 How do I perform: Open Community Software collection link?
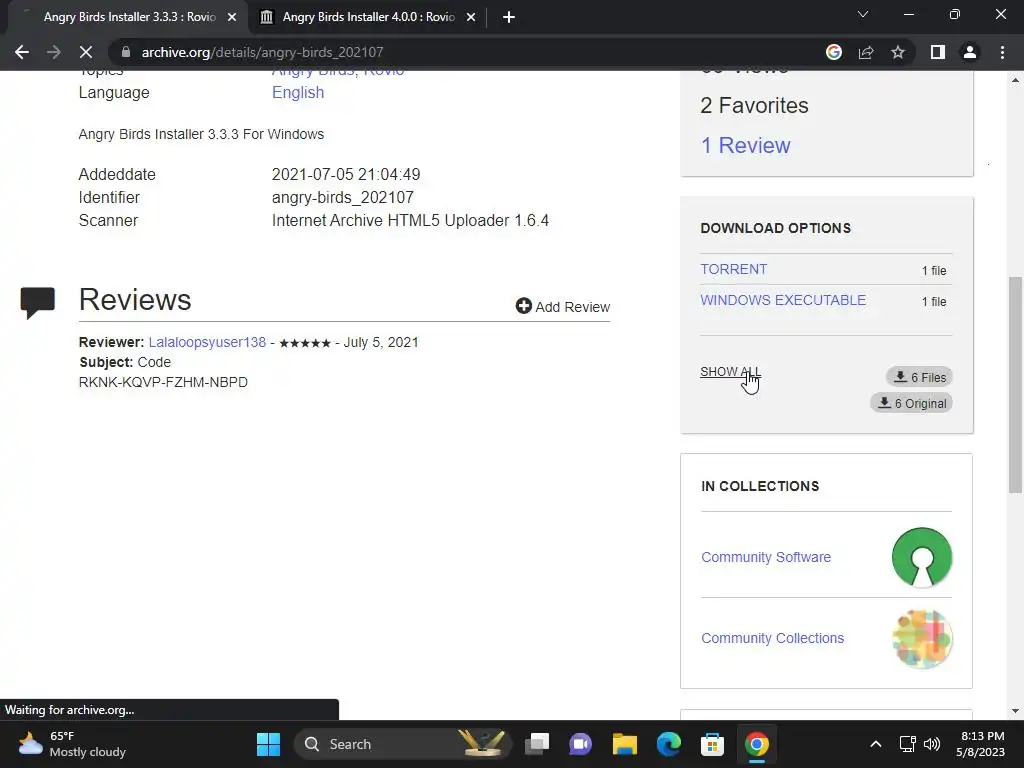(766, 557)
